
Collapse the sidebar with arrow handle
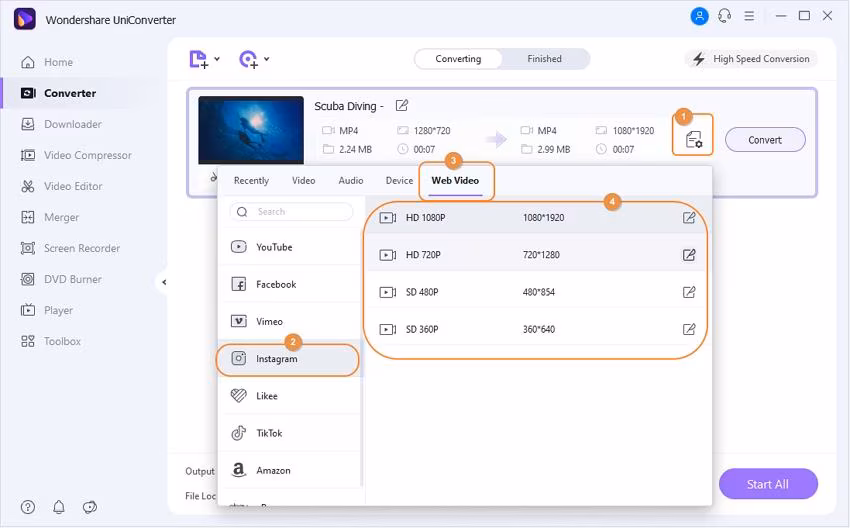[164, 282]
